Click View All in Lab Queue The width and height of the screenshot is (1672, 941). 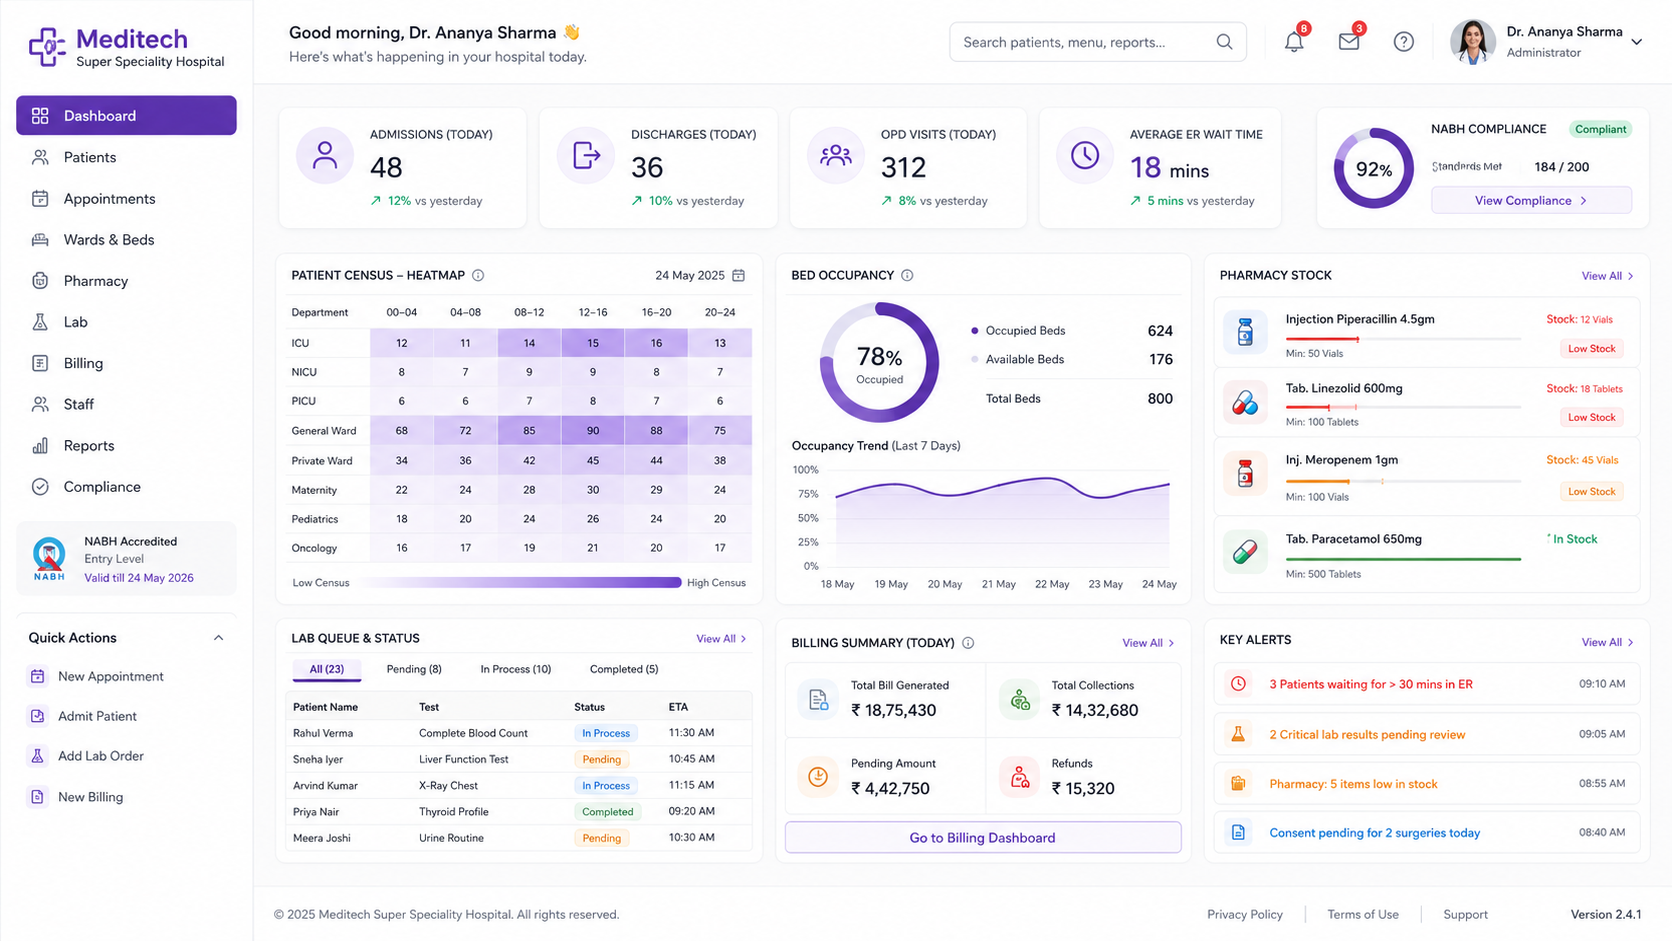pyautogui.click(x=722, y=639)
